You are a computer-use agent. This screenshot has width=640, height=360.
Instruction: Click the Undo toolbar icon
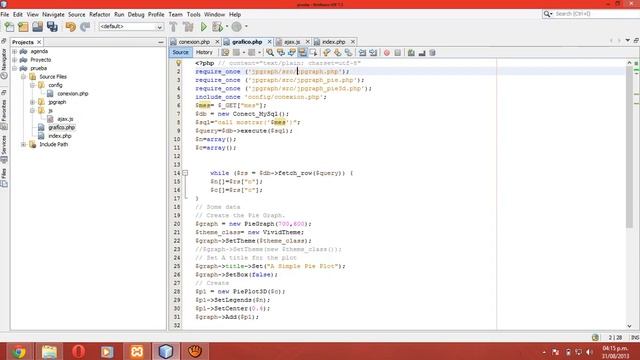[x=71, y=27]
